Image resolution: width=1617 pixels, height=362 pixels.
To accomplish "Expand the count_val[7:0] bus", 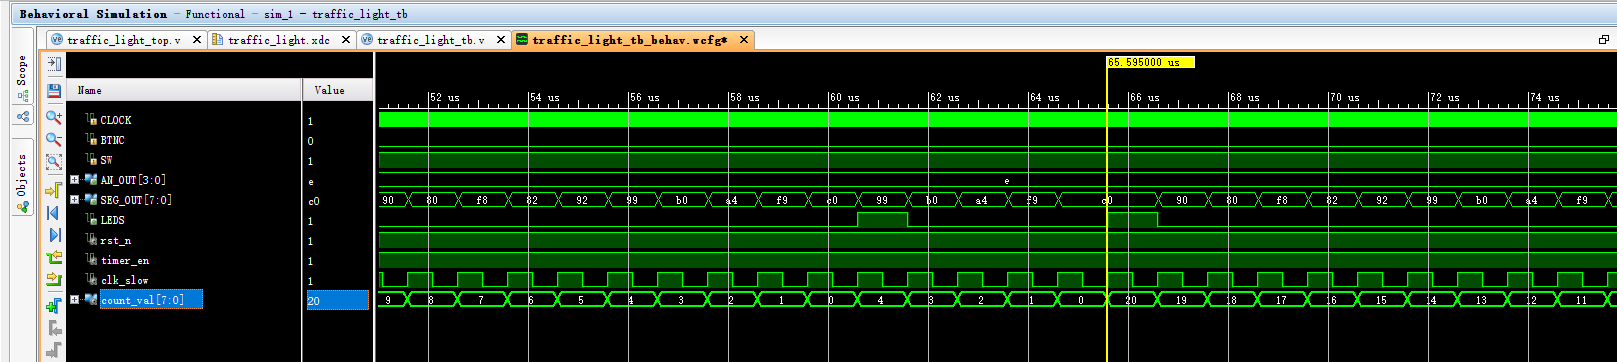I will point(74,300).
